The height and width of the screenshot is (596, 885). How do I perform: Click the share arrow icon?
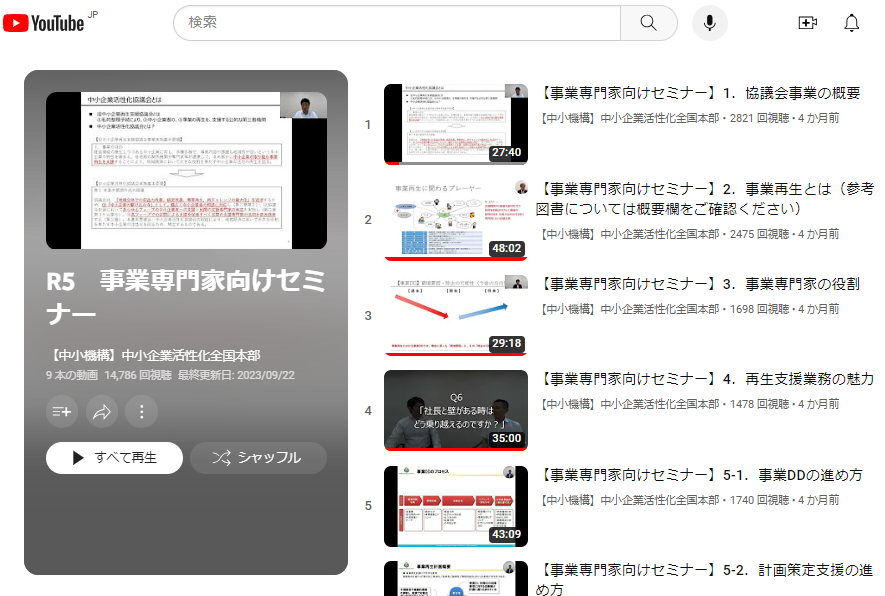pos(101,411)
